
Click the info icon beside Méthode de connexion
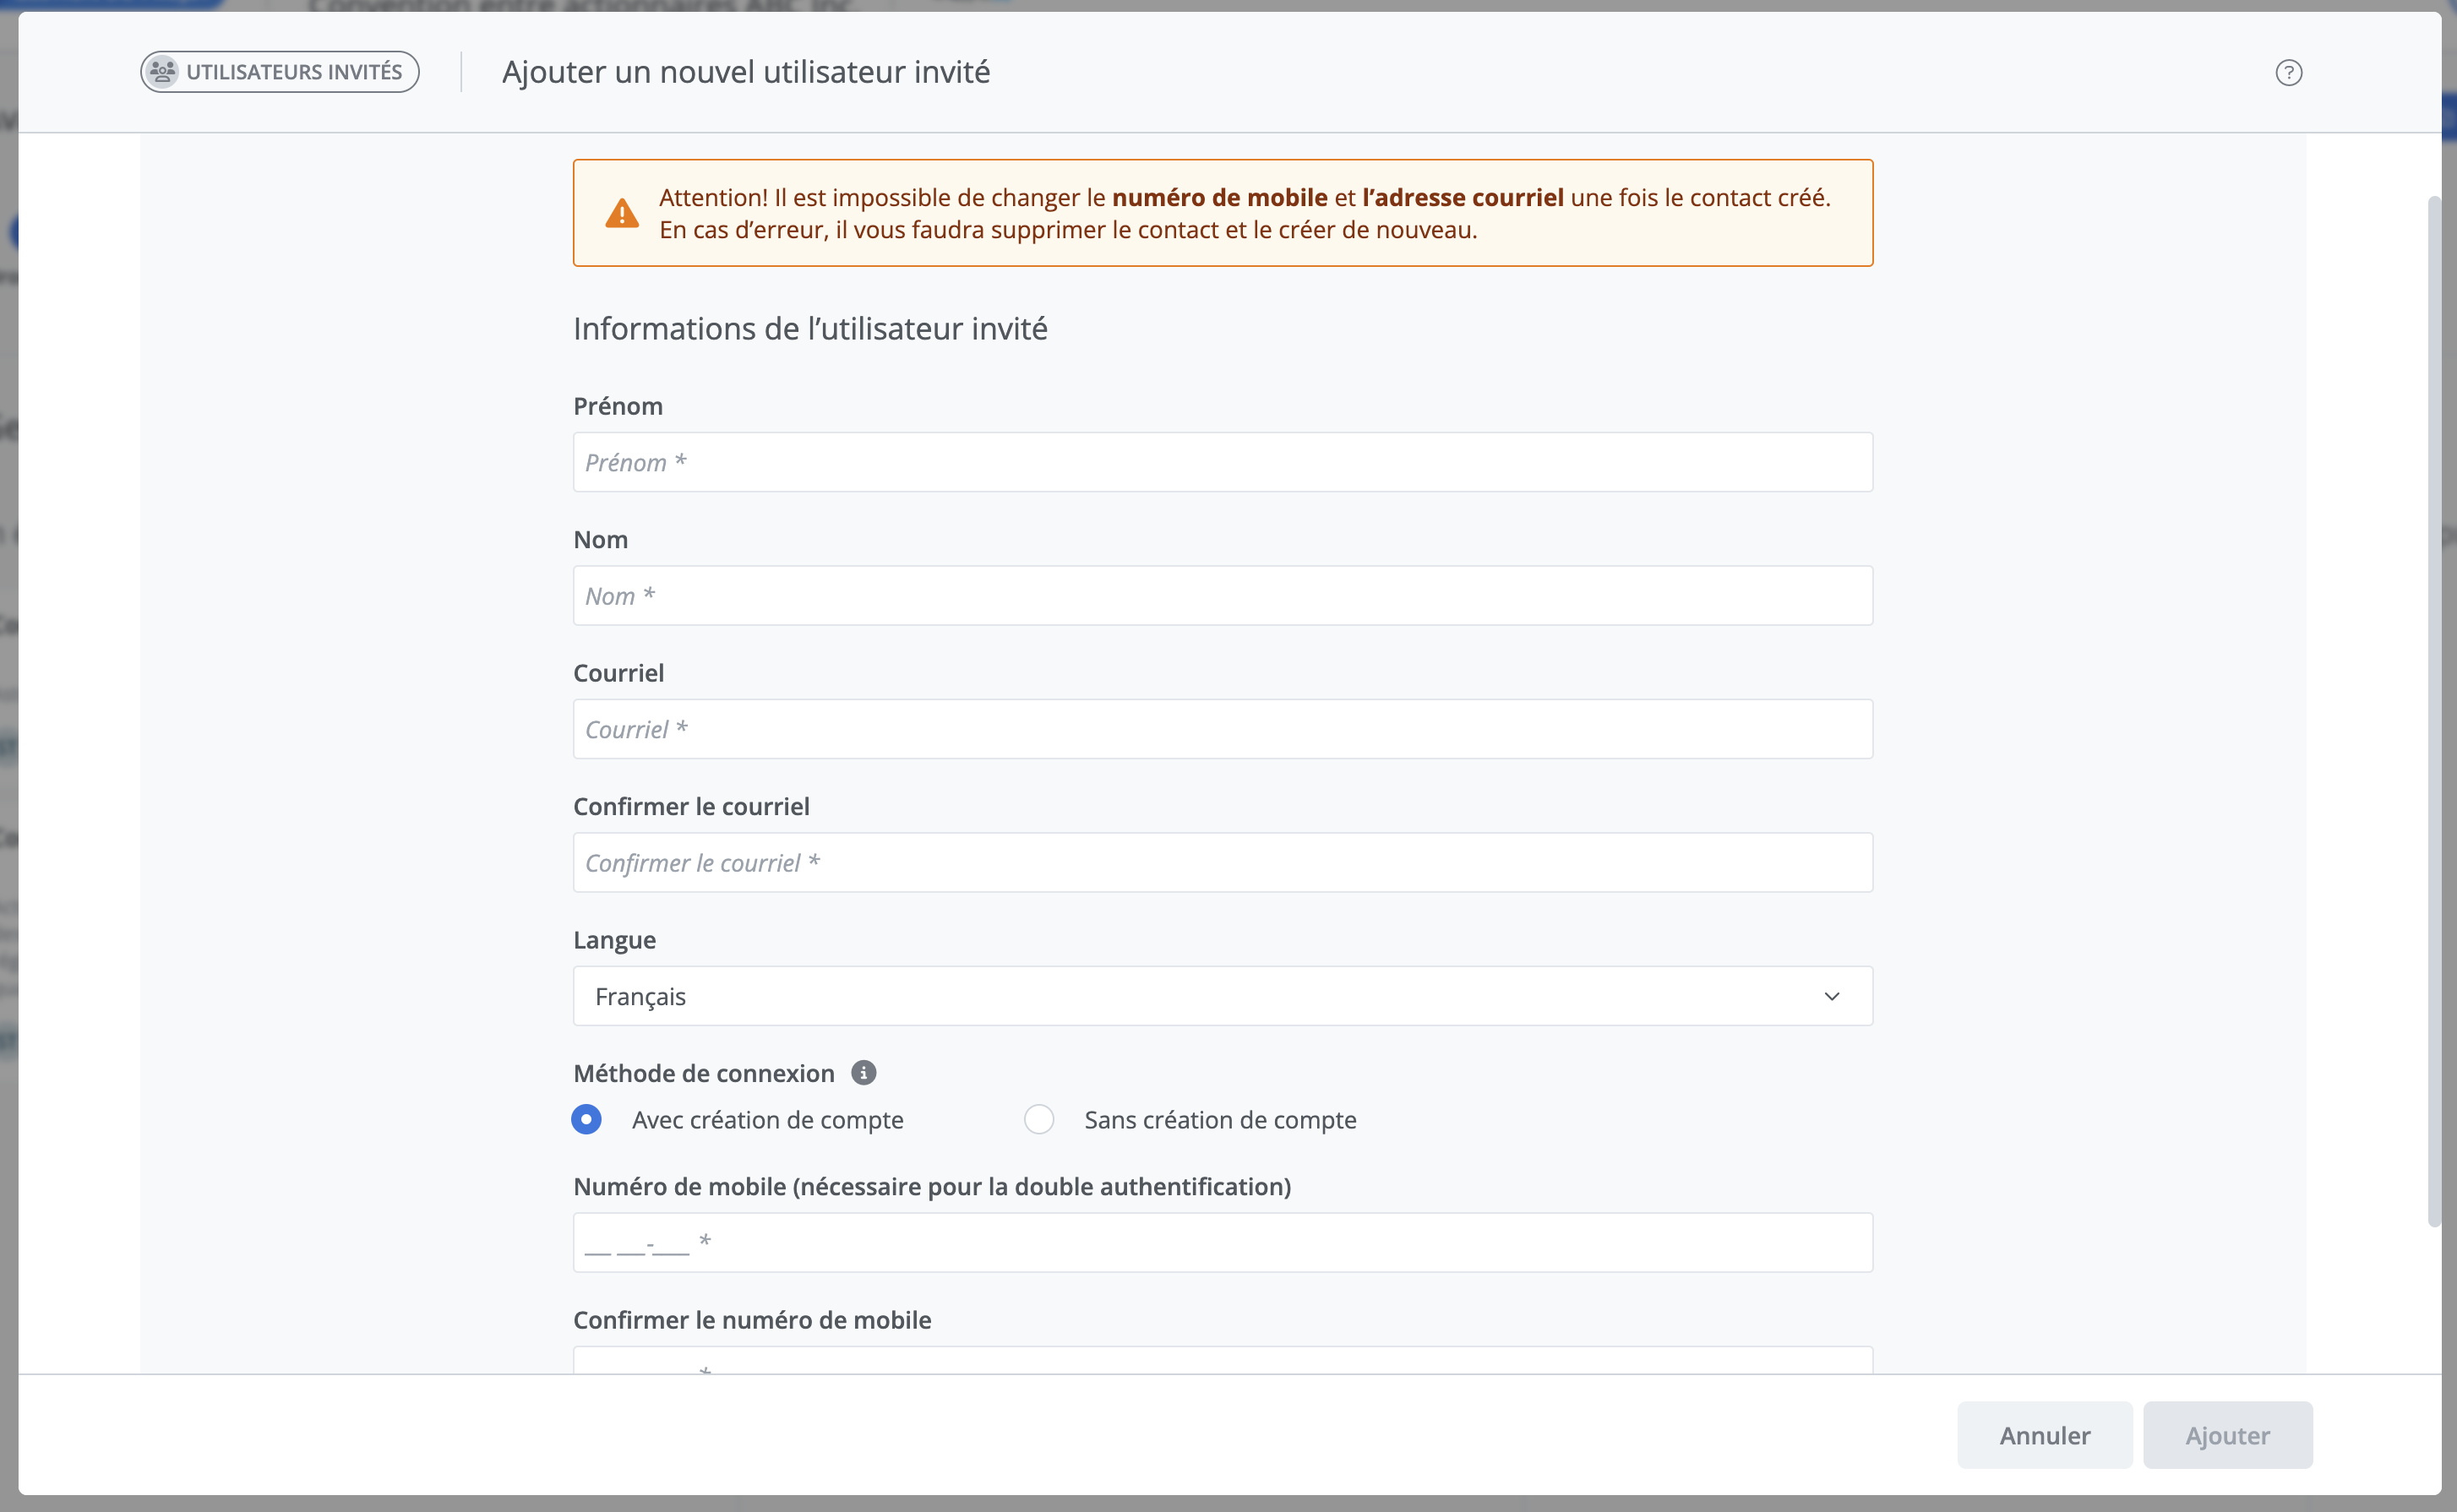(x=863, y=1073)
